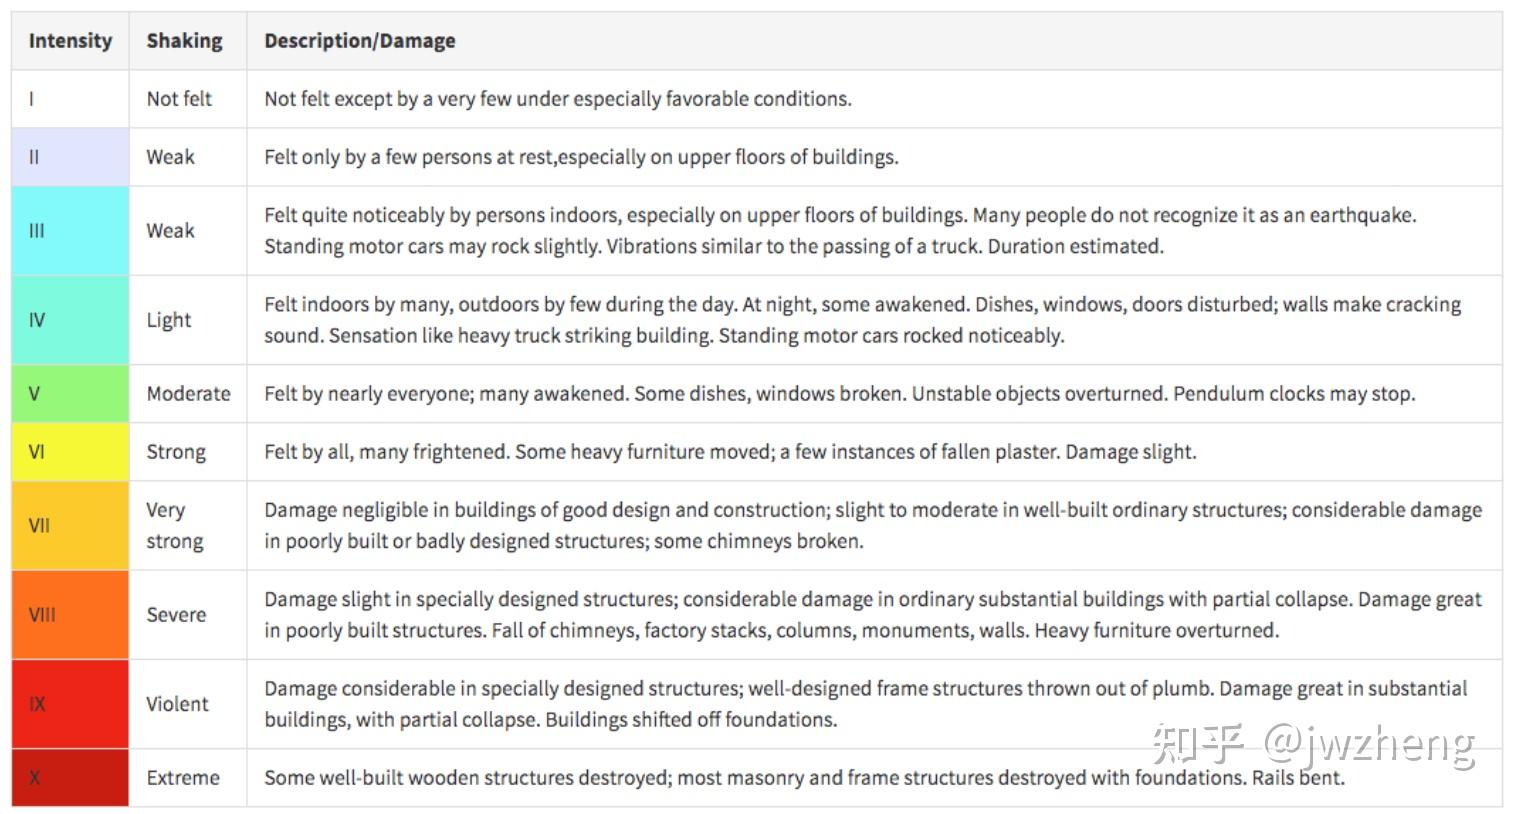The width and height of the screenshot is (1513, 814).
Task: Click the turquoise intensity IV cell
Action: point(70,320)
